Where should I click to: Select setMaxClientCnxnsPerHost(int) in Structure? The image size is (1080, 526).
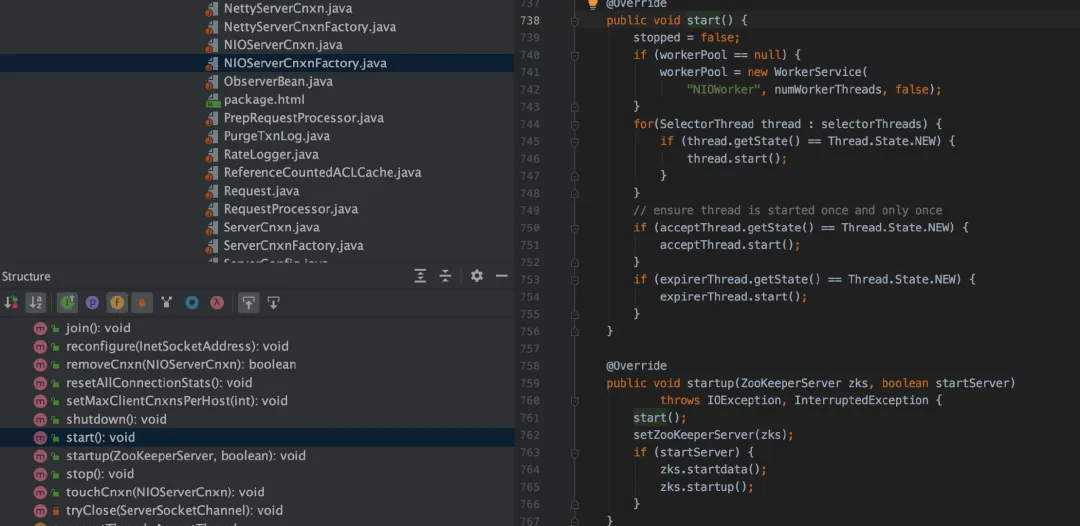tap(176, 401)
